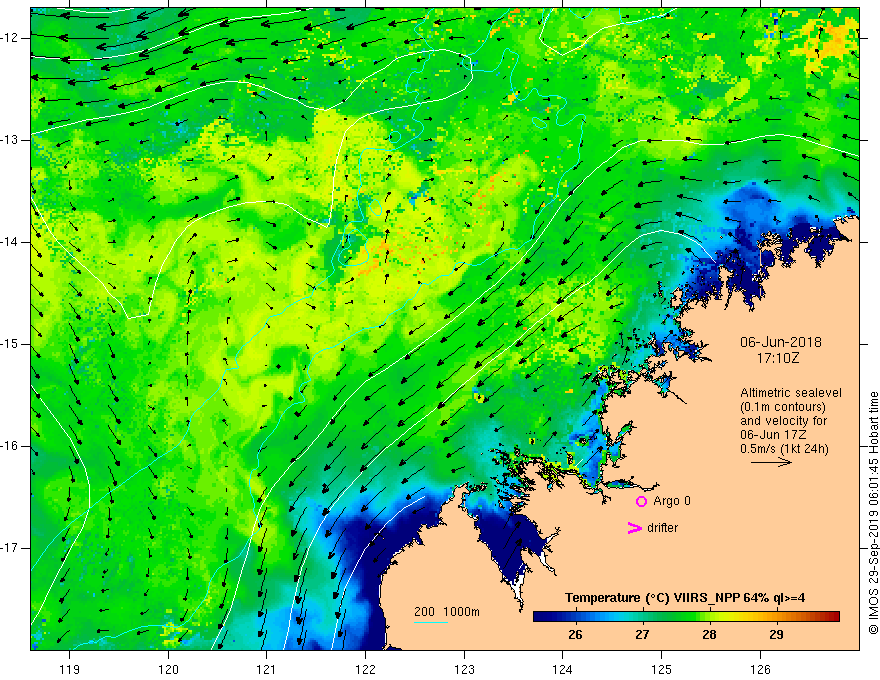The height and width of the screenshot is (680, 880).
Task: Click the 'and velocity for' caption line
Action: 783,421
